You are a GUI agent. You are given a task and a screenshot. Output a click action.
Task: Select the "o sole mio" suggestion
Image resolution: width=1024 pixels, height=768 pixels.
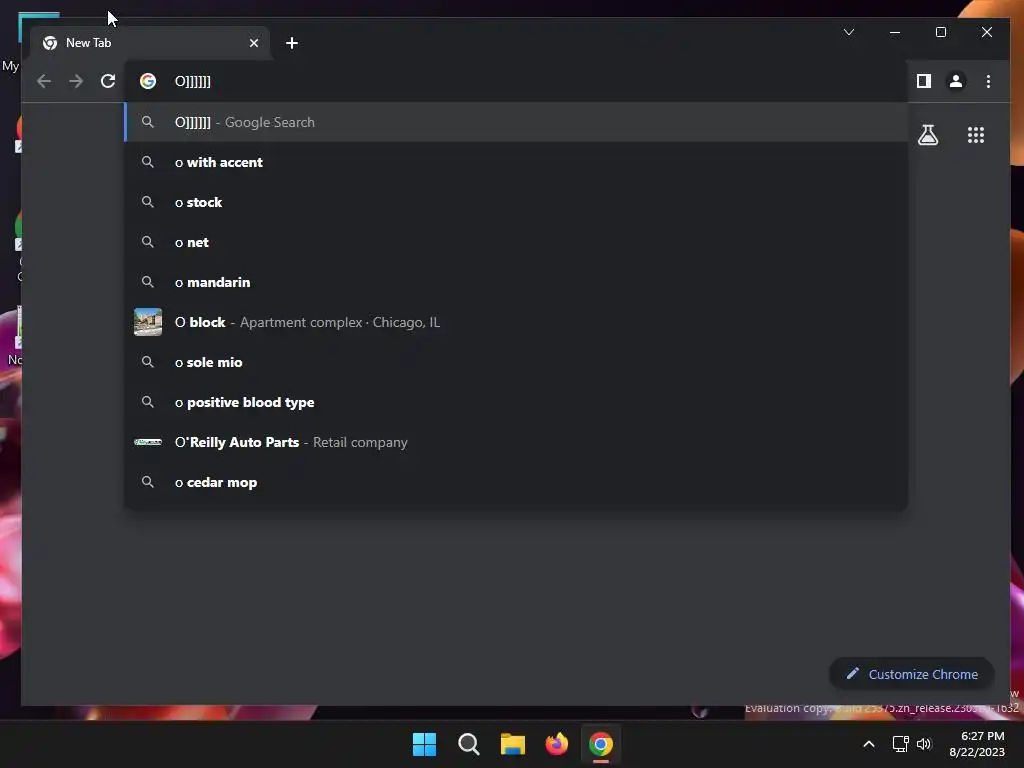(x=516, y=362)
